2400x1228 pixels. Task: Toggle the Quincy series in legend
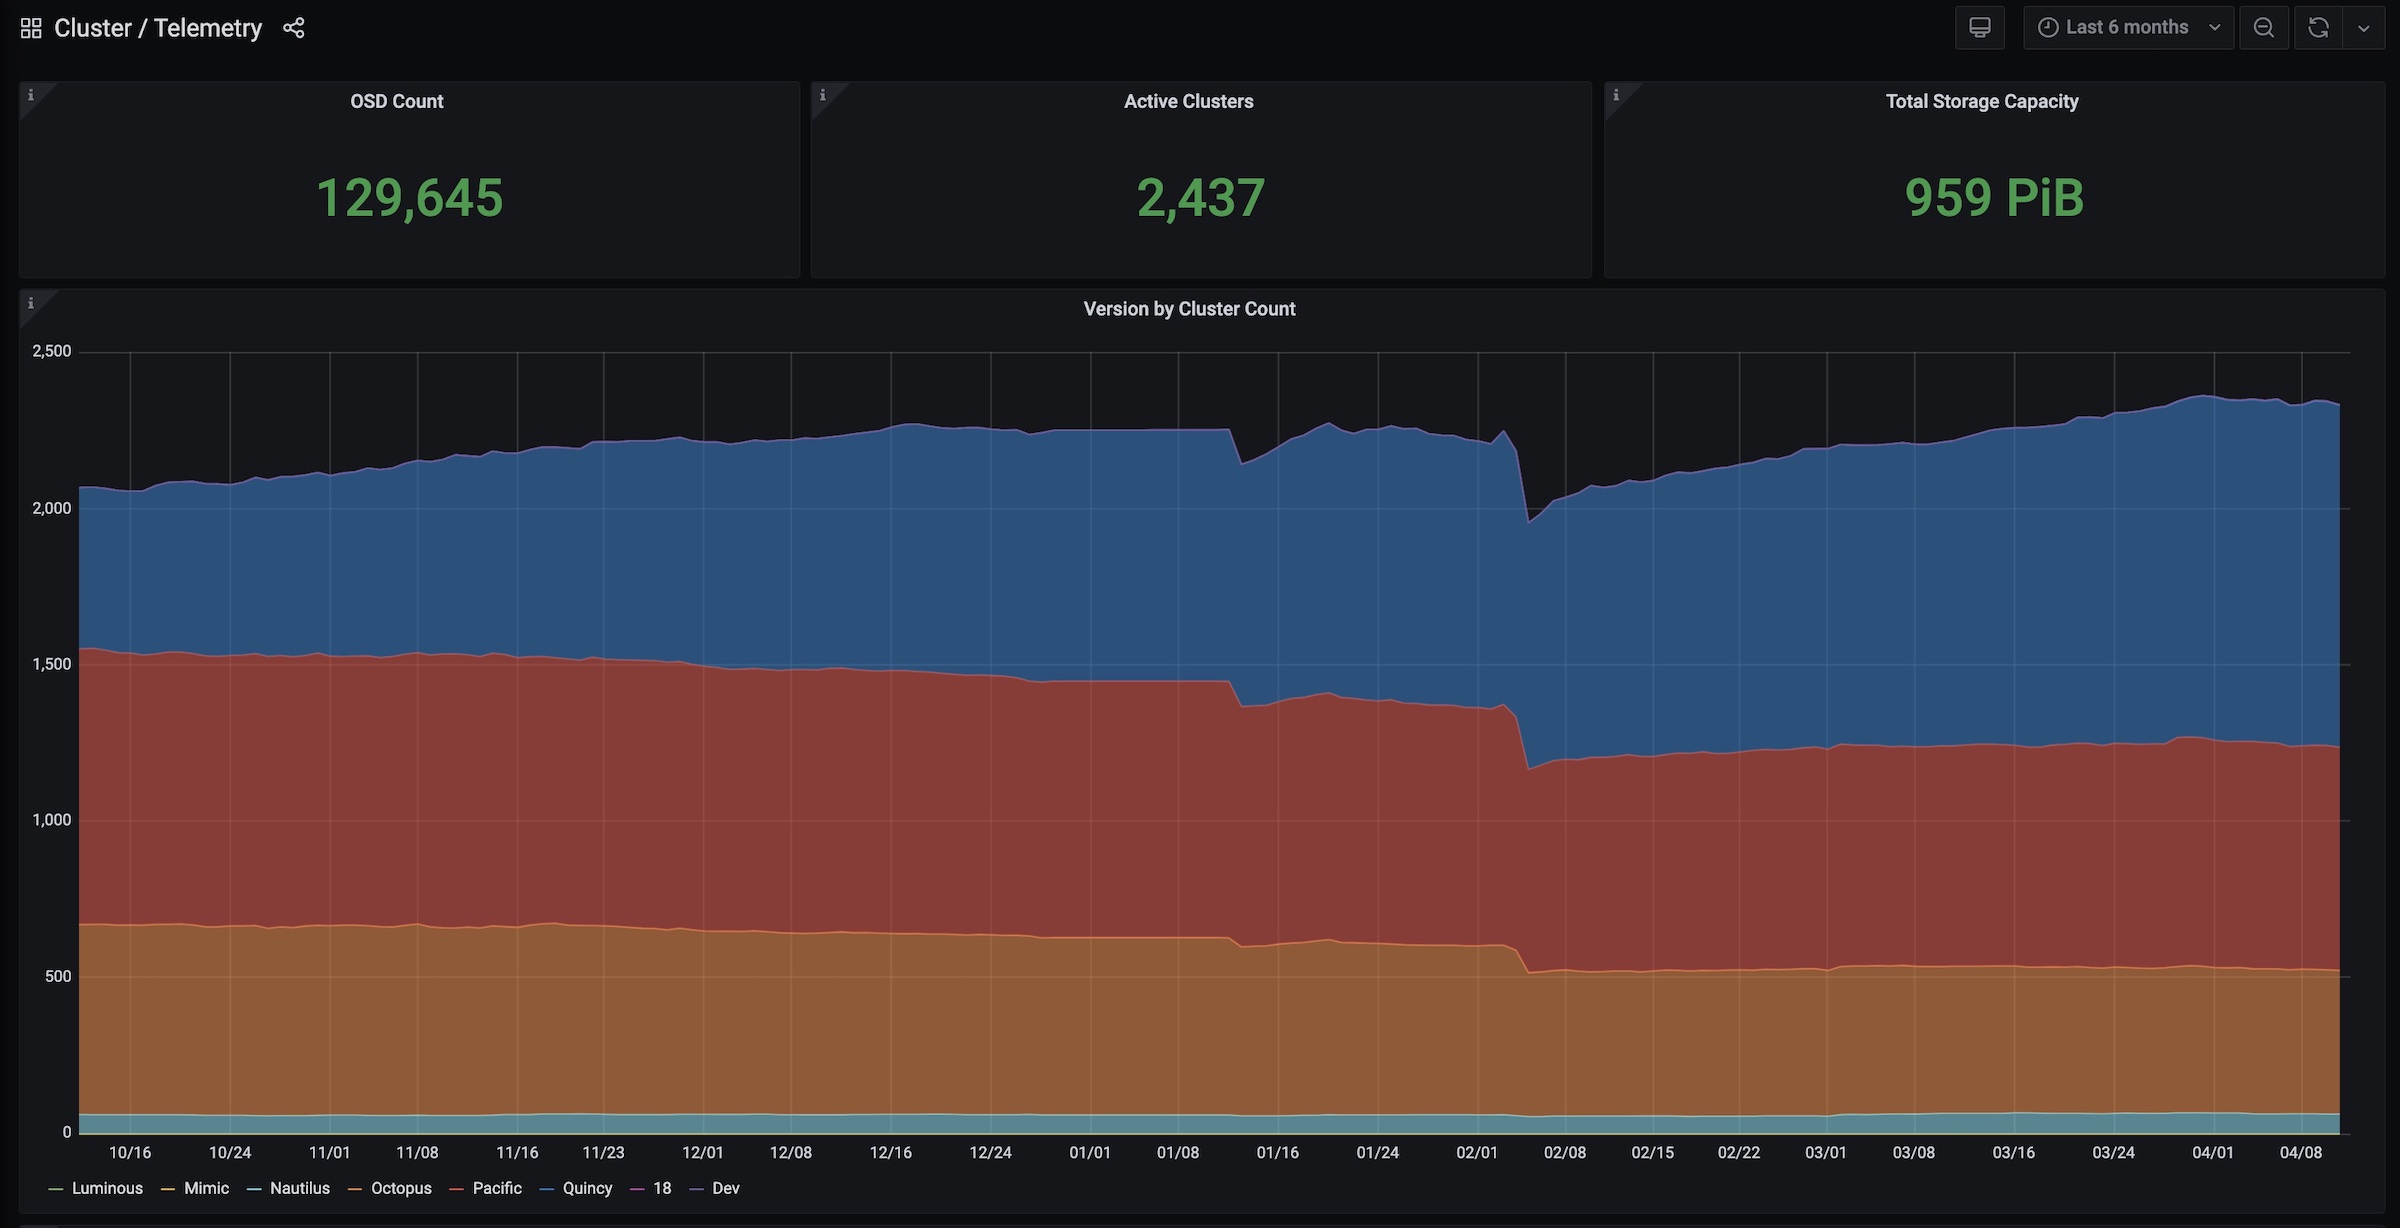pos(587,1188)
